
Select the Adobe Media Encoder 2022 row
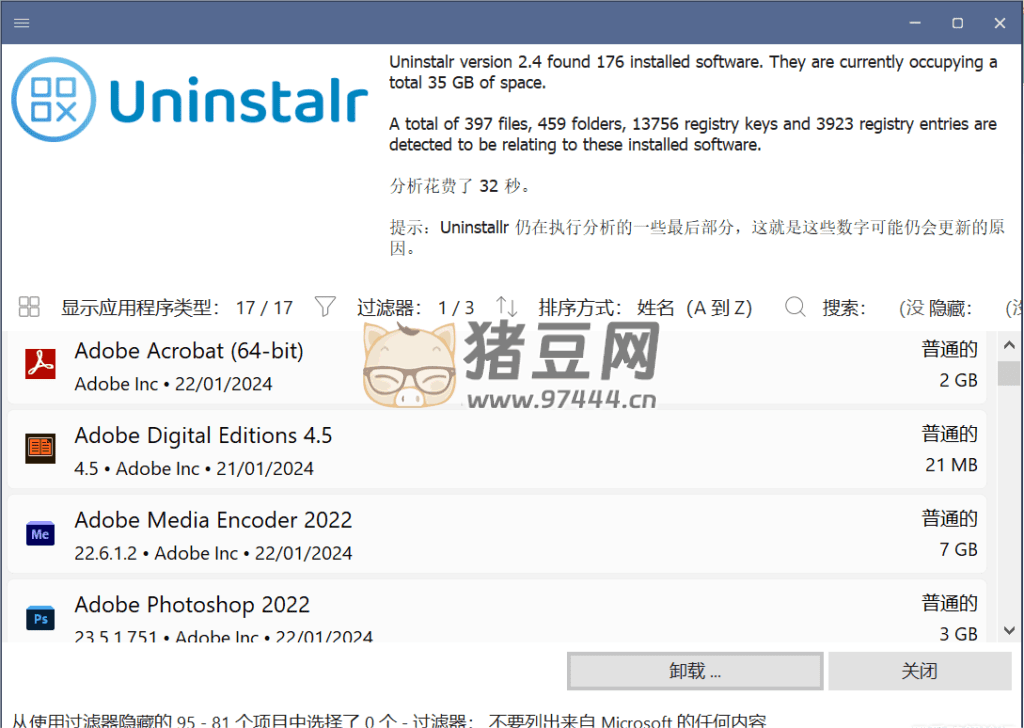(496, 534)
